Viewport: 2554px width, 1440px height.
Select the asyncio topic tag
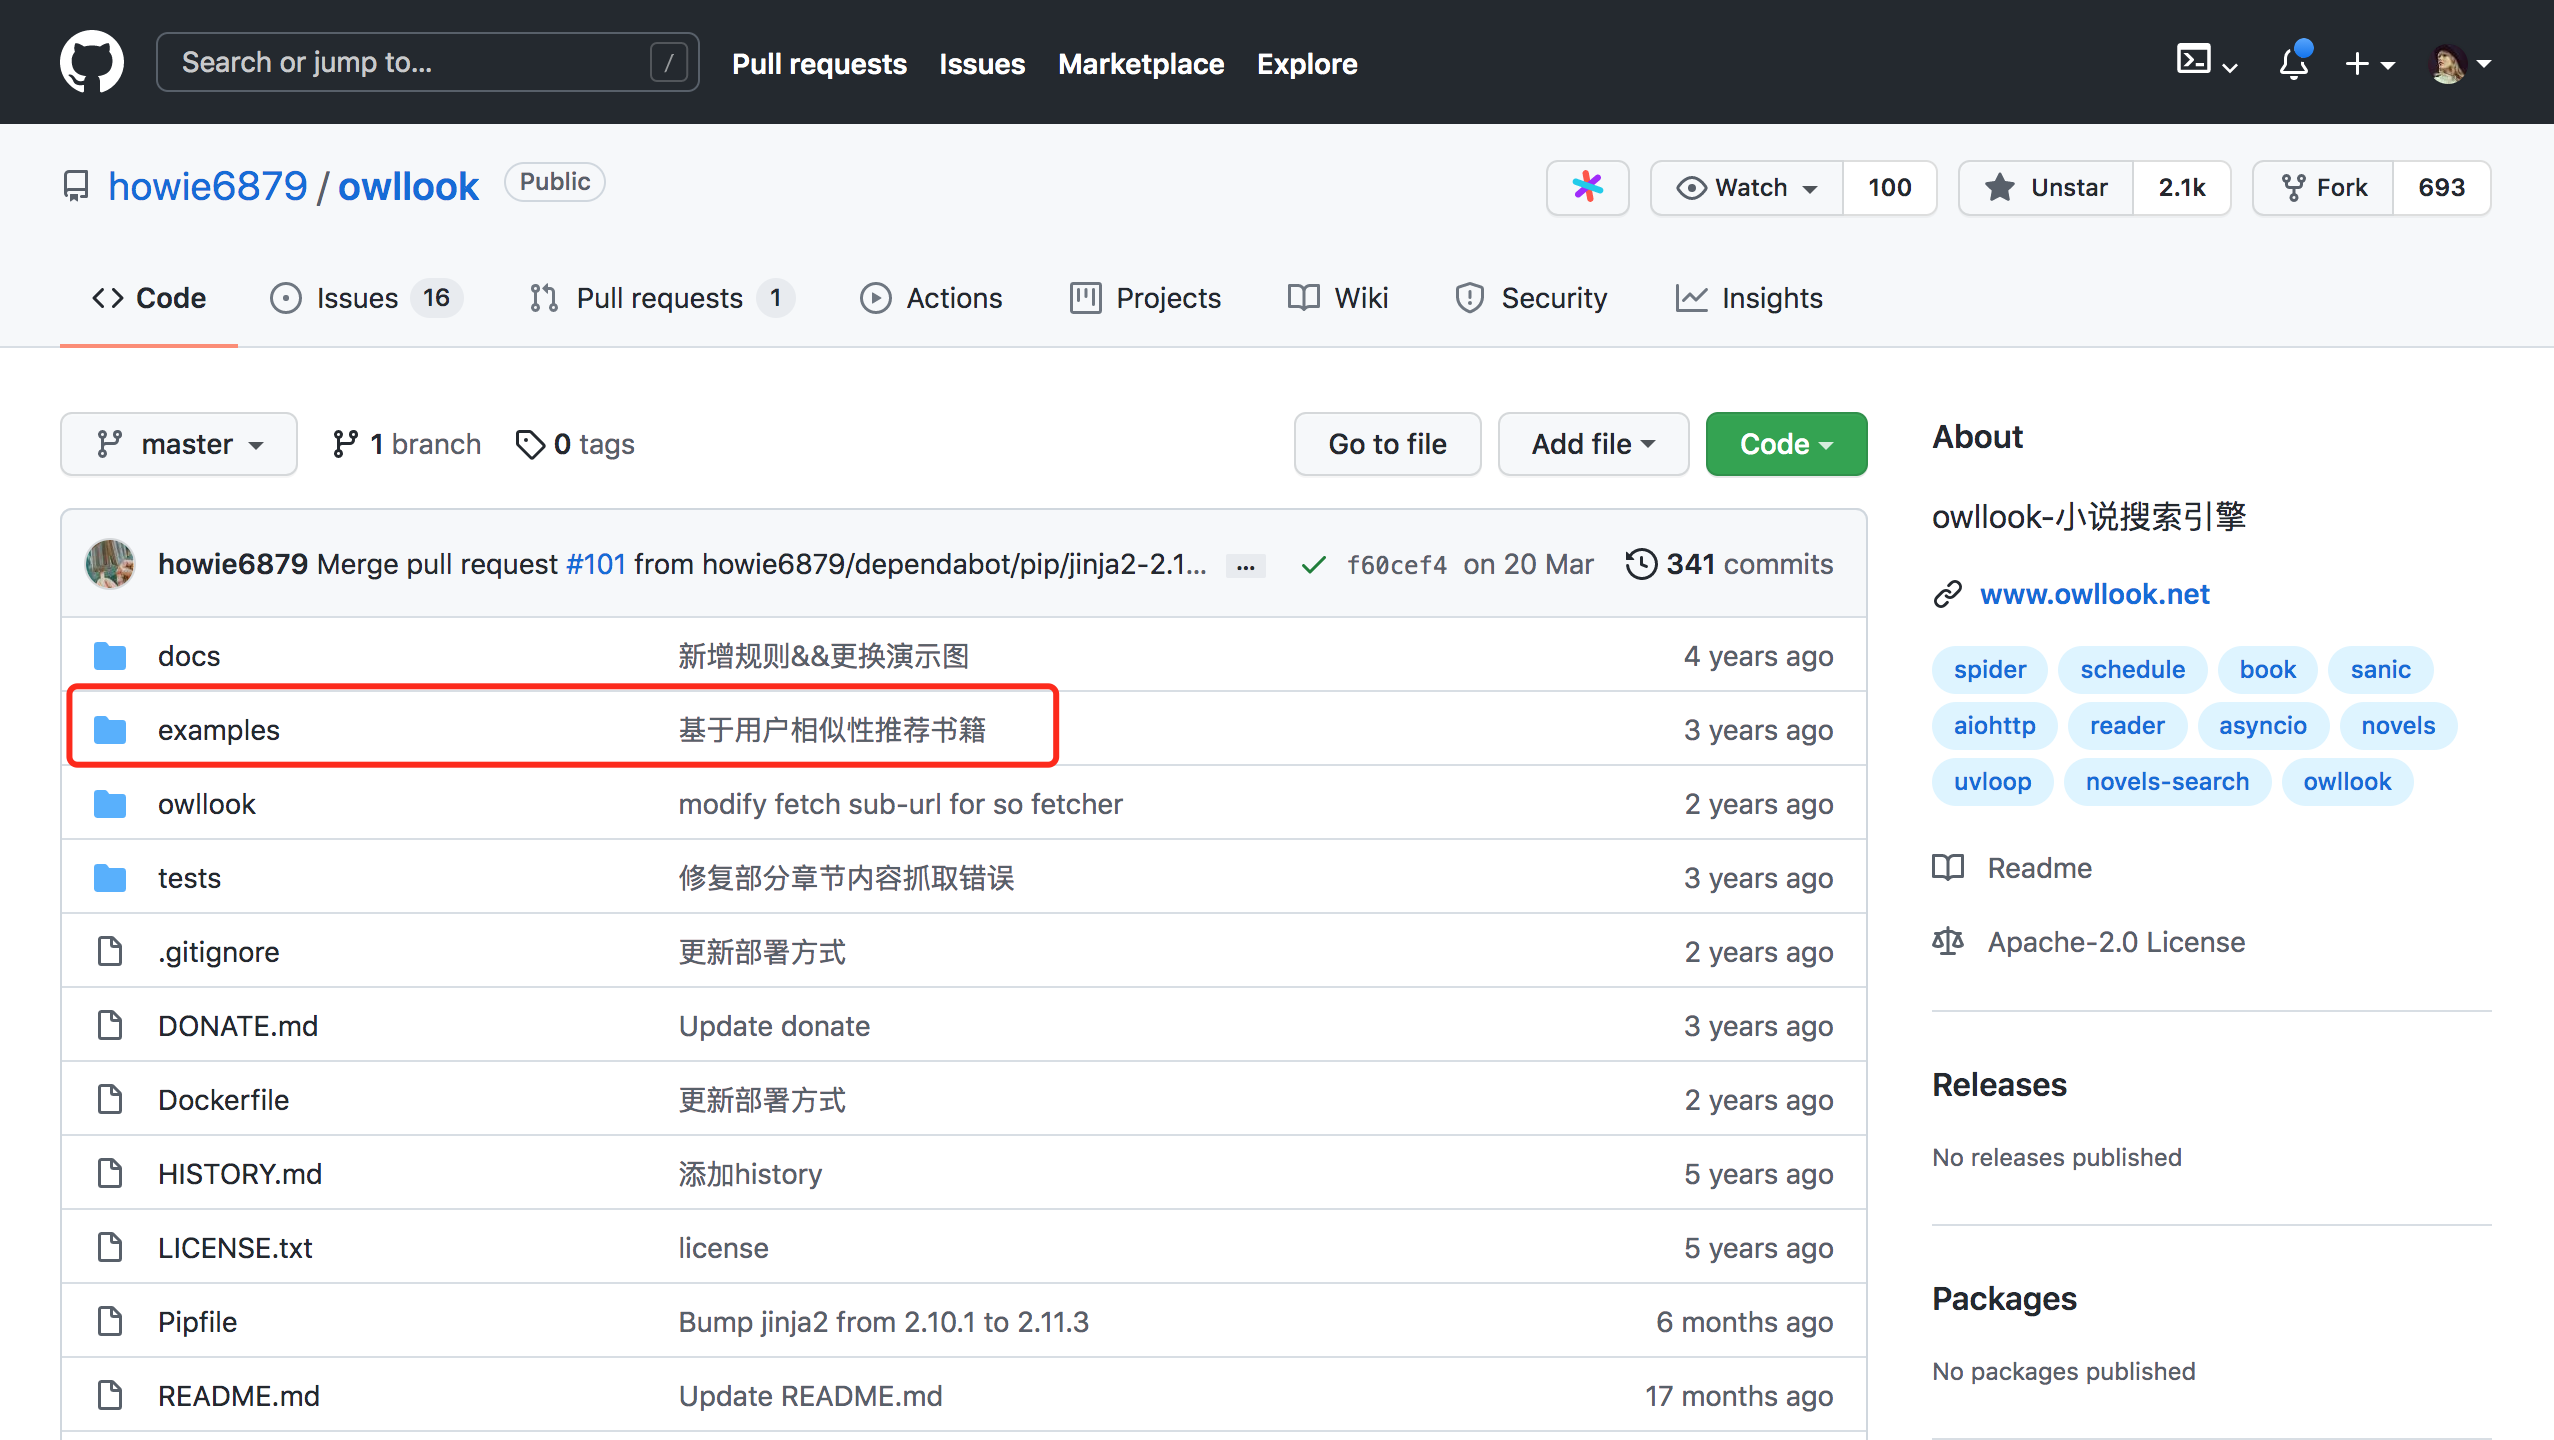coord(2262,725)
